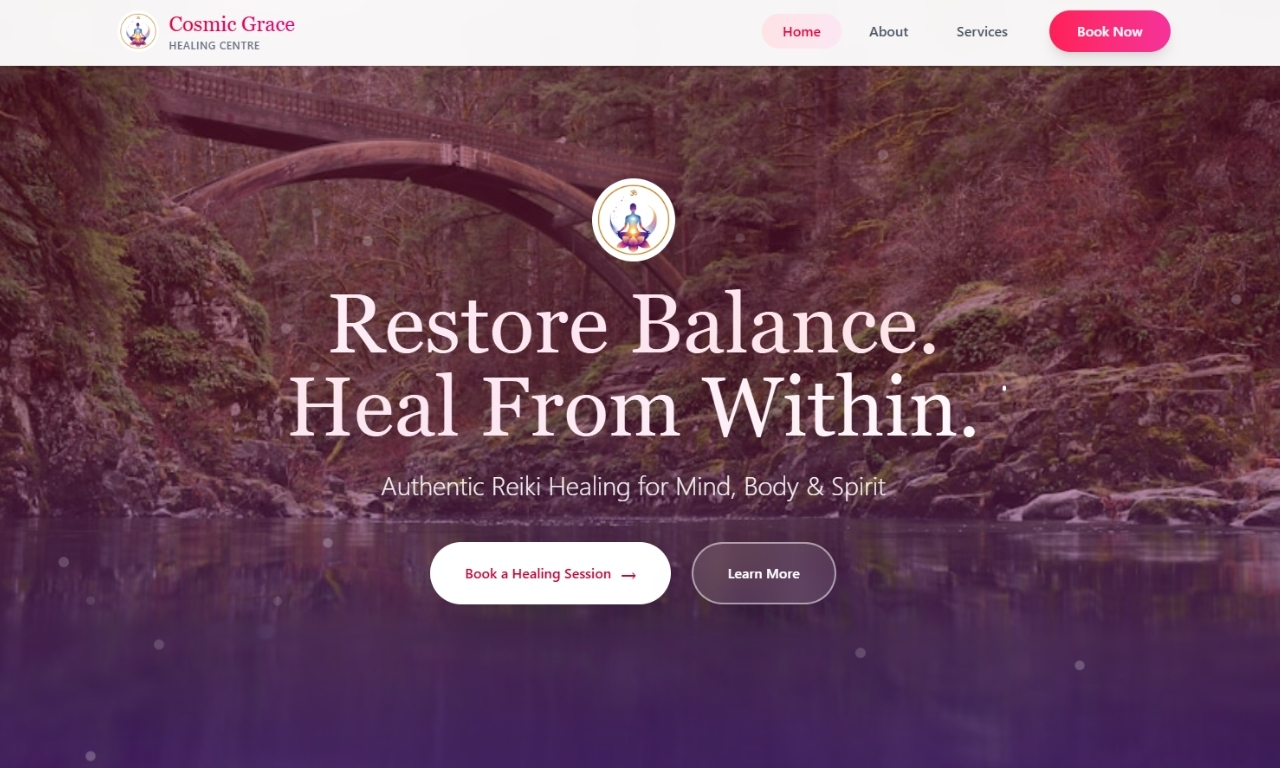The height and width of the screenshot is (768, 1280).
Task: Select the Home navigation tab
Action: click(x=802, y=31)
